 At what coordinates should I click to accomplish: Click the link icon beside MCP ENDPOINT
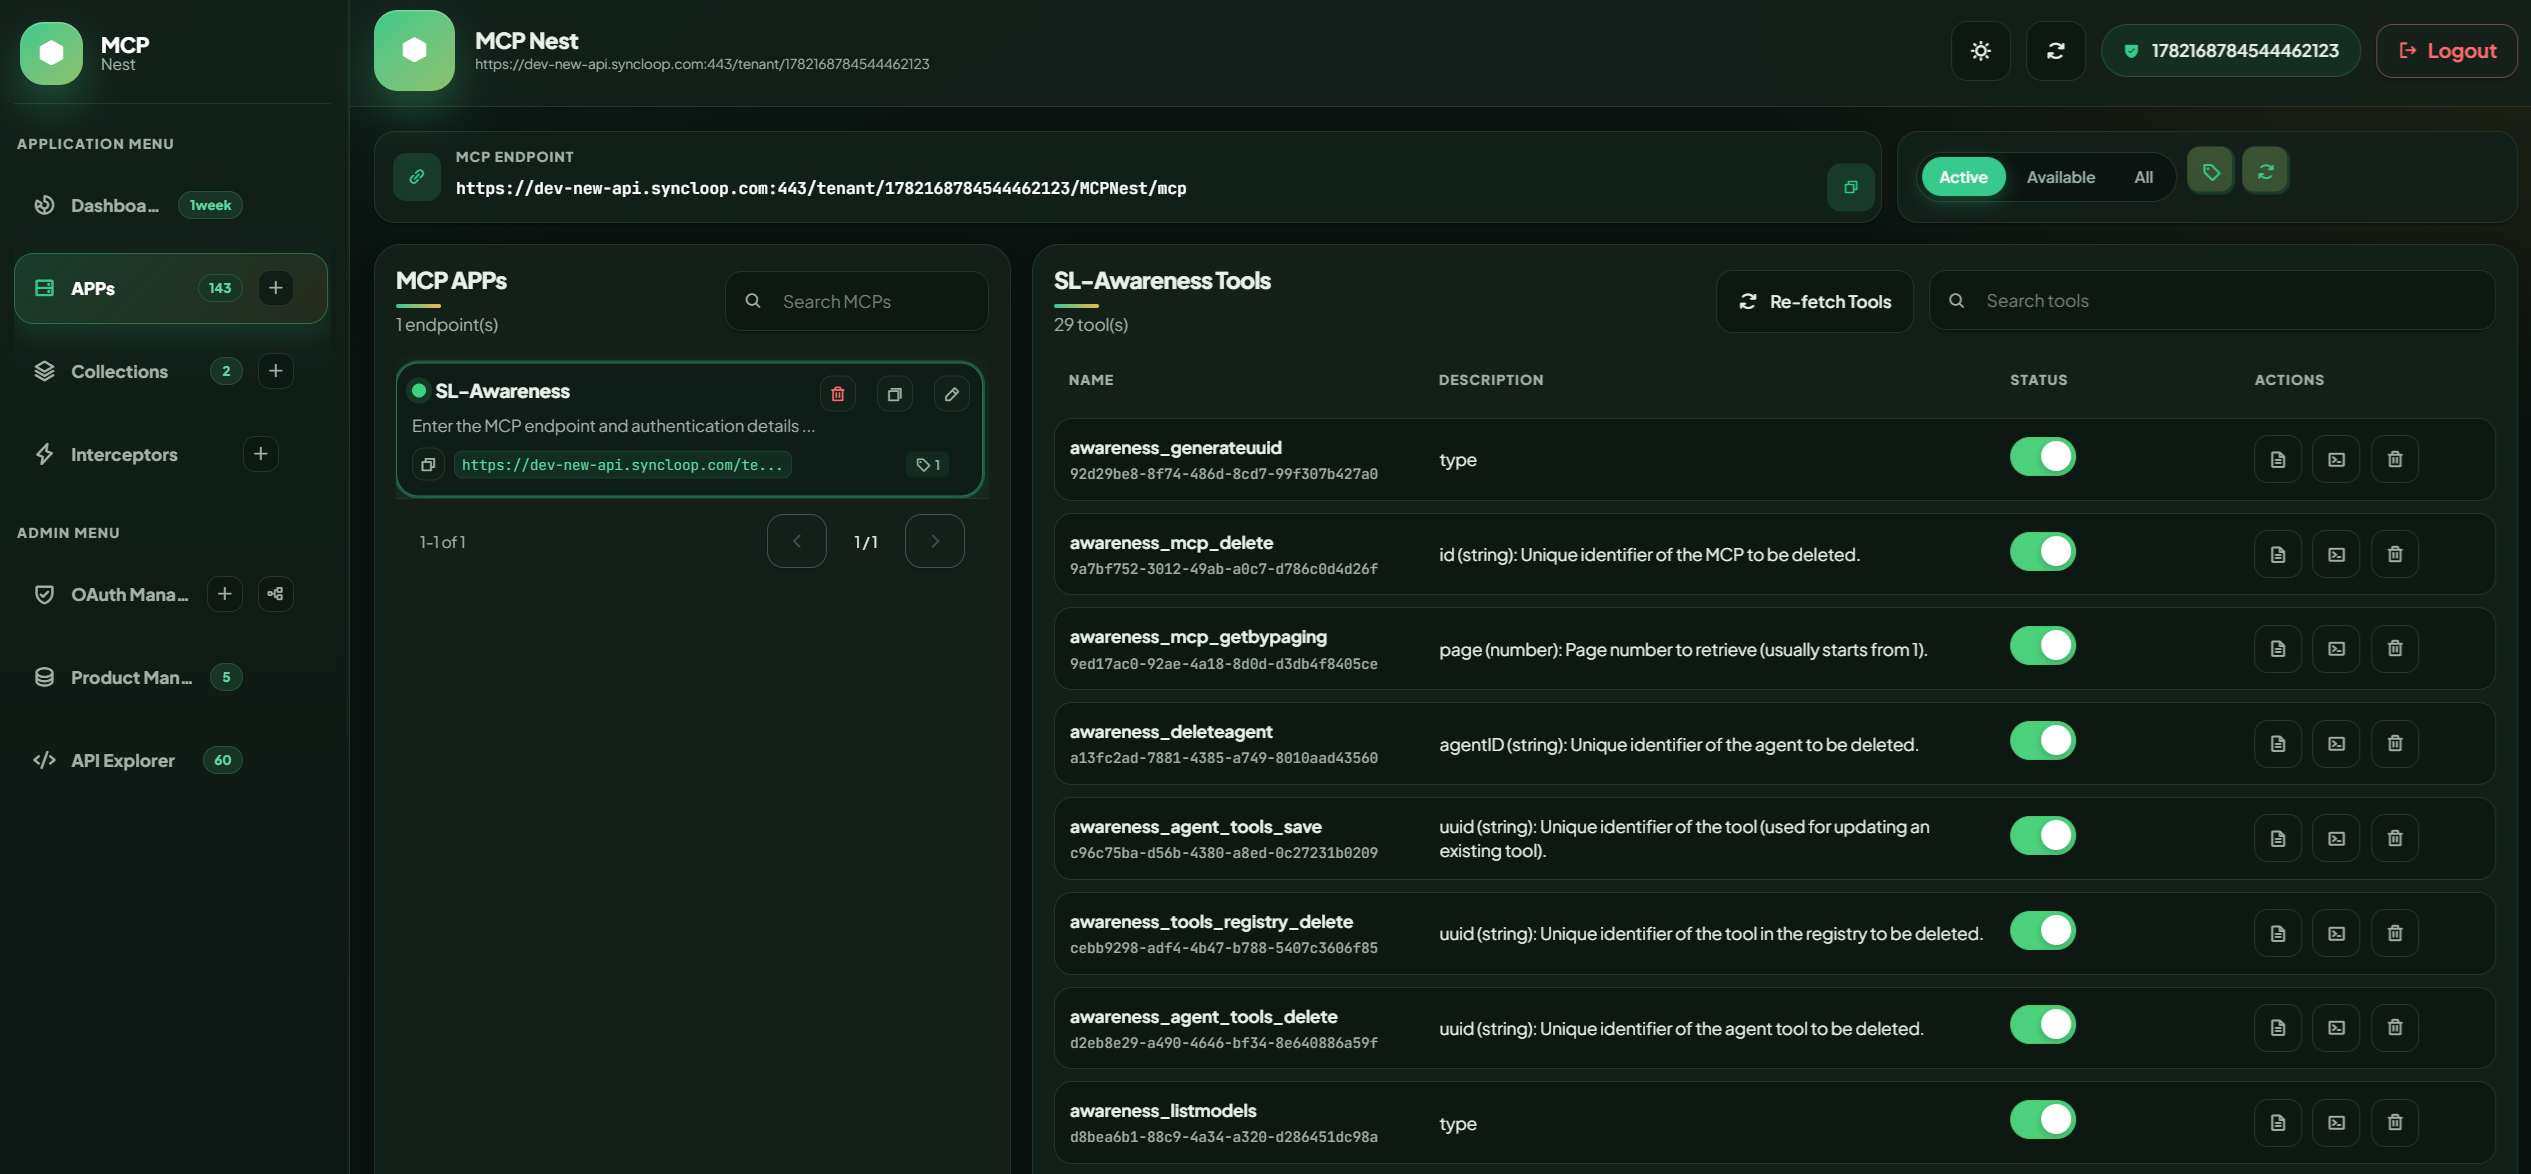417,177
